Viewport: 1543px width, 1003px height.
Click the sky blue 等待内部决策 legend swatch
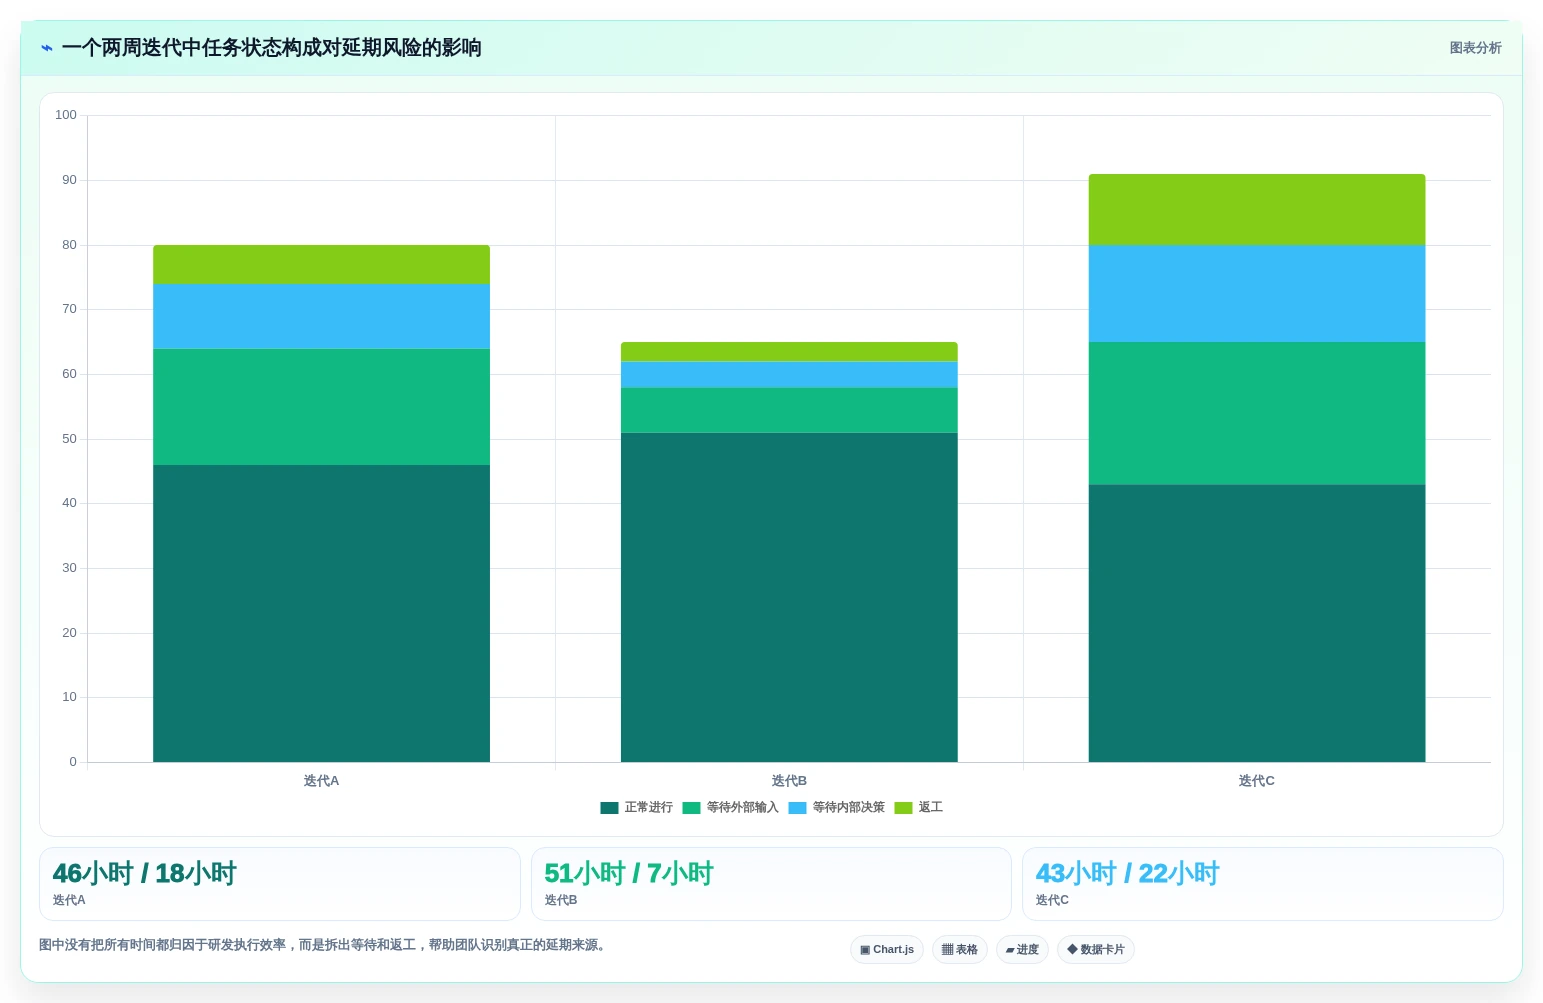(x=797, y=808)
